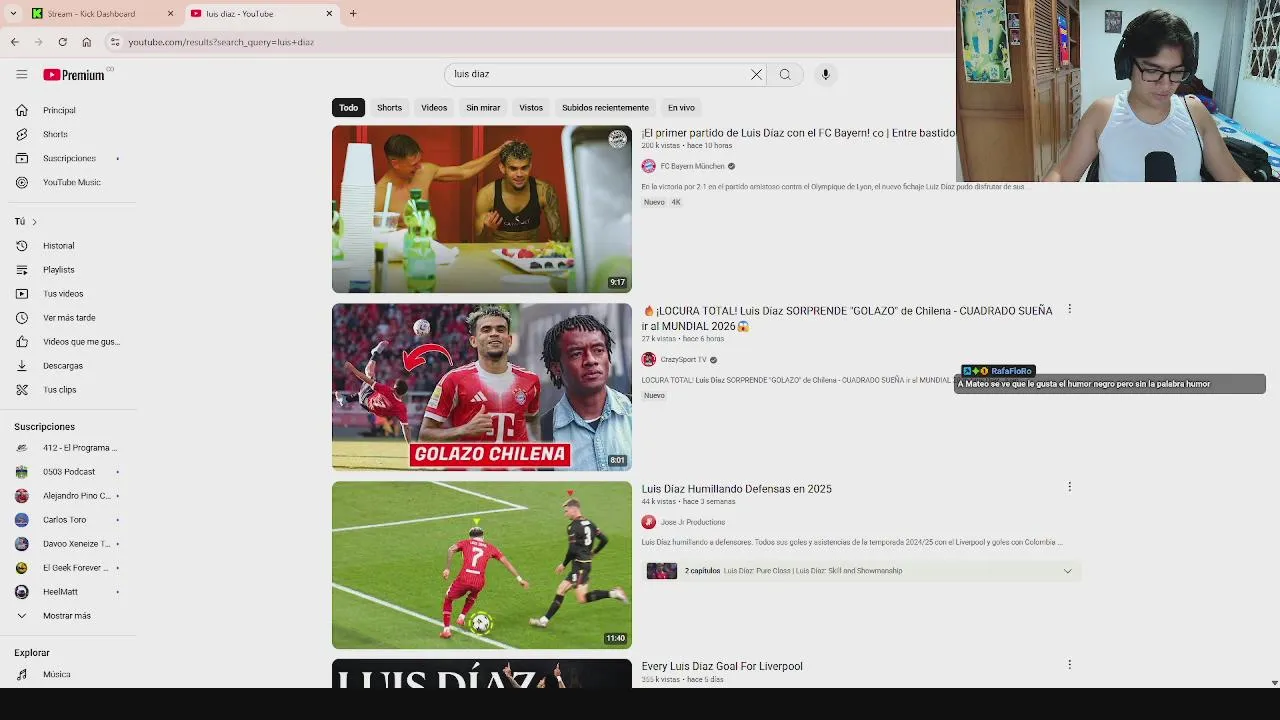1280x720 pixels.
Task: Open a new browser tab
Action: pos(352,13)
